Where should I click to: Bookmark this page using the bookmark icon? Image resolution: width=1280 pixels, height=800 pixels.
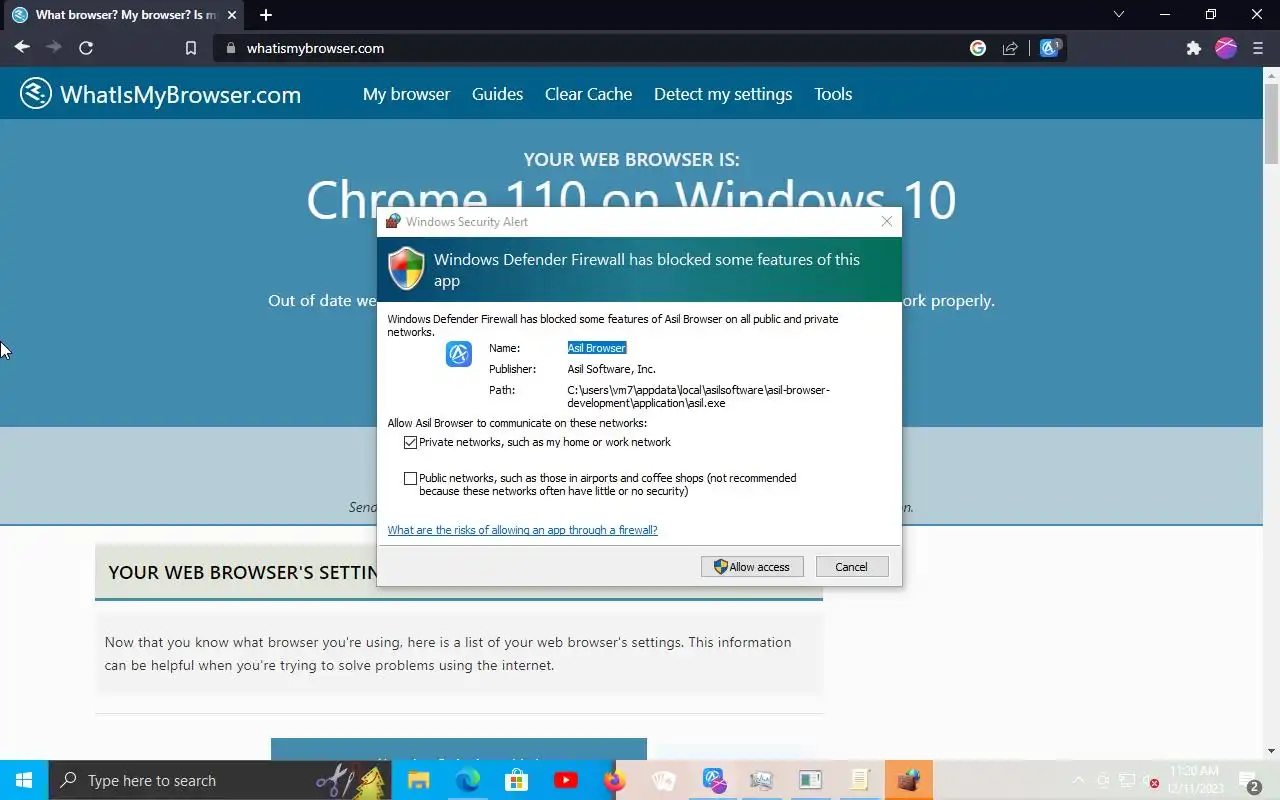191,48
